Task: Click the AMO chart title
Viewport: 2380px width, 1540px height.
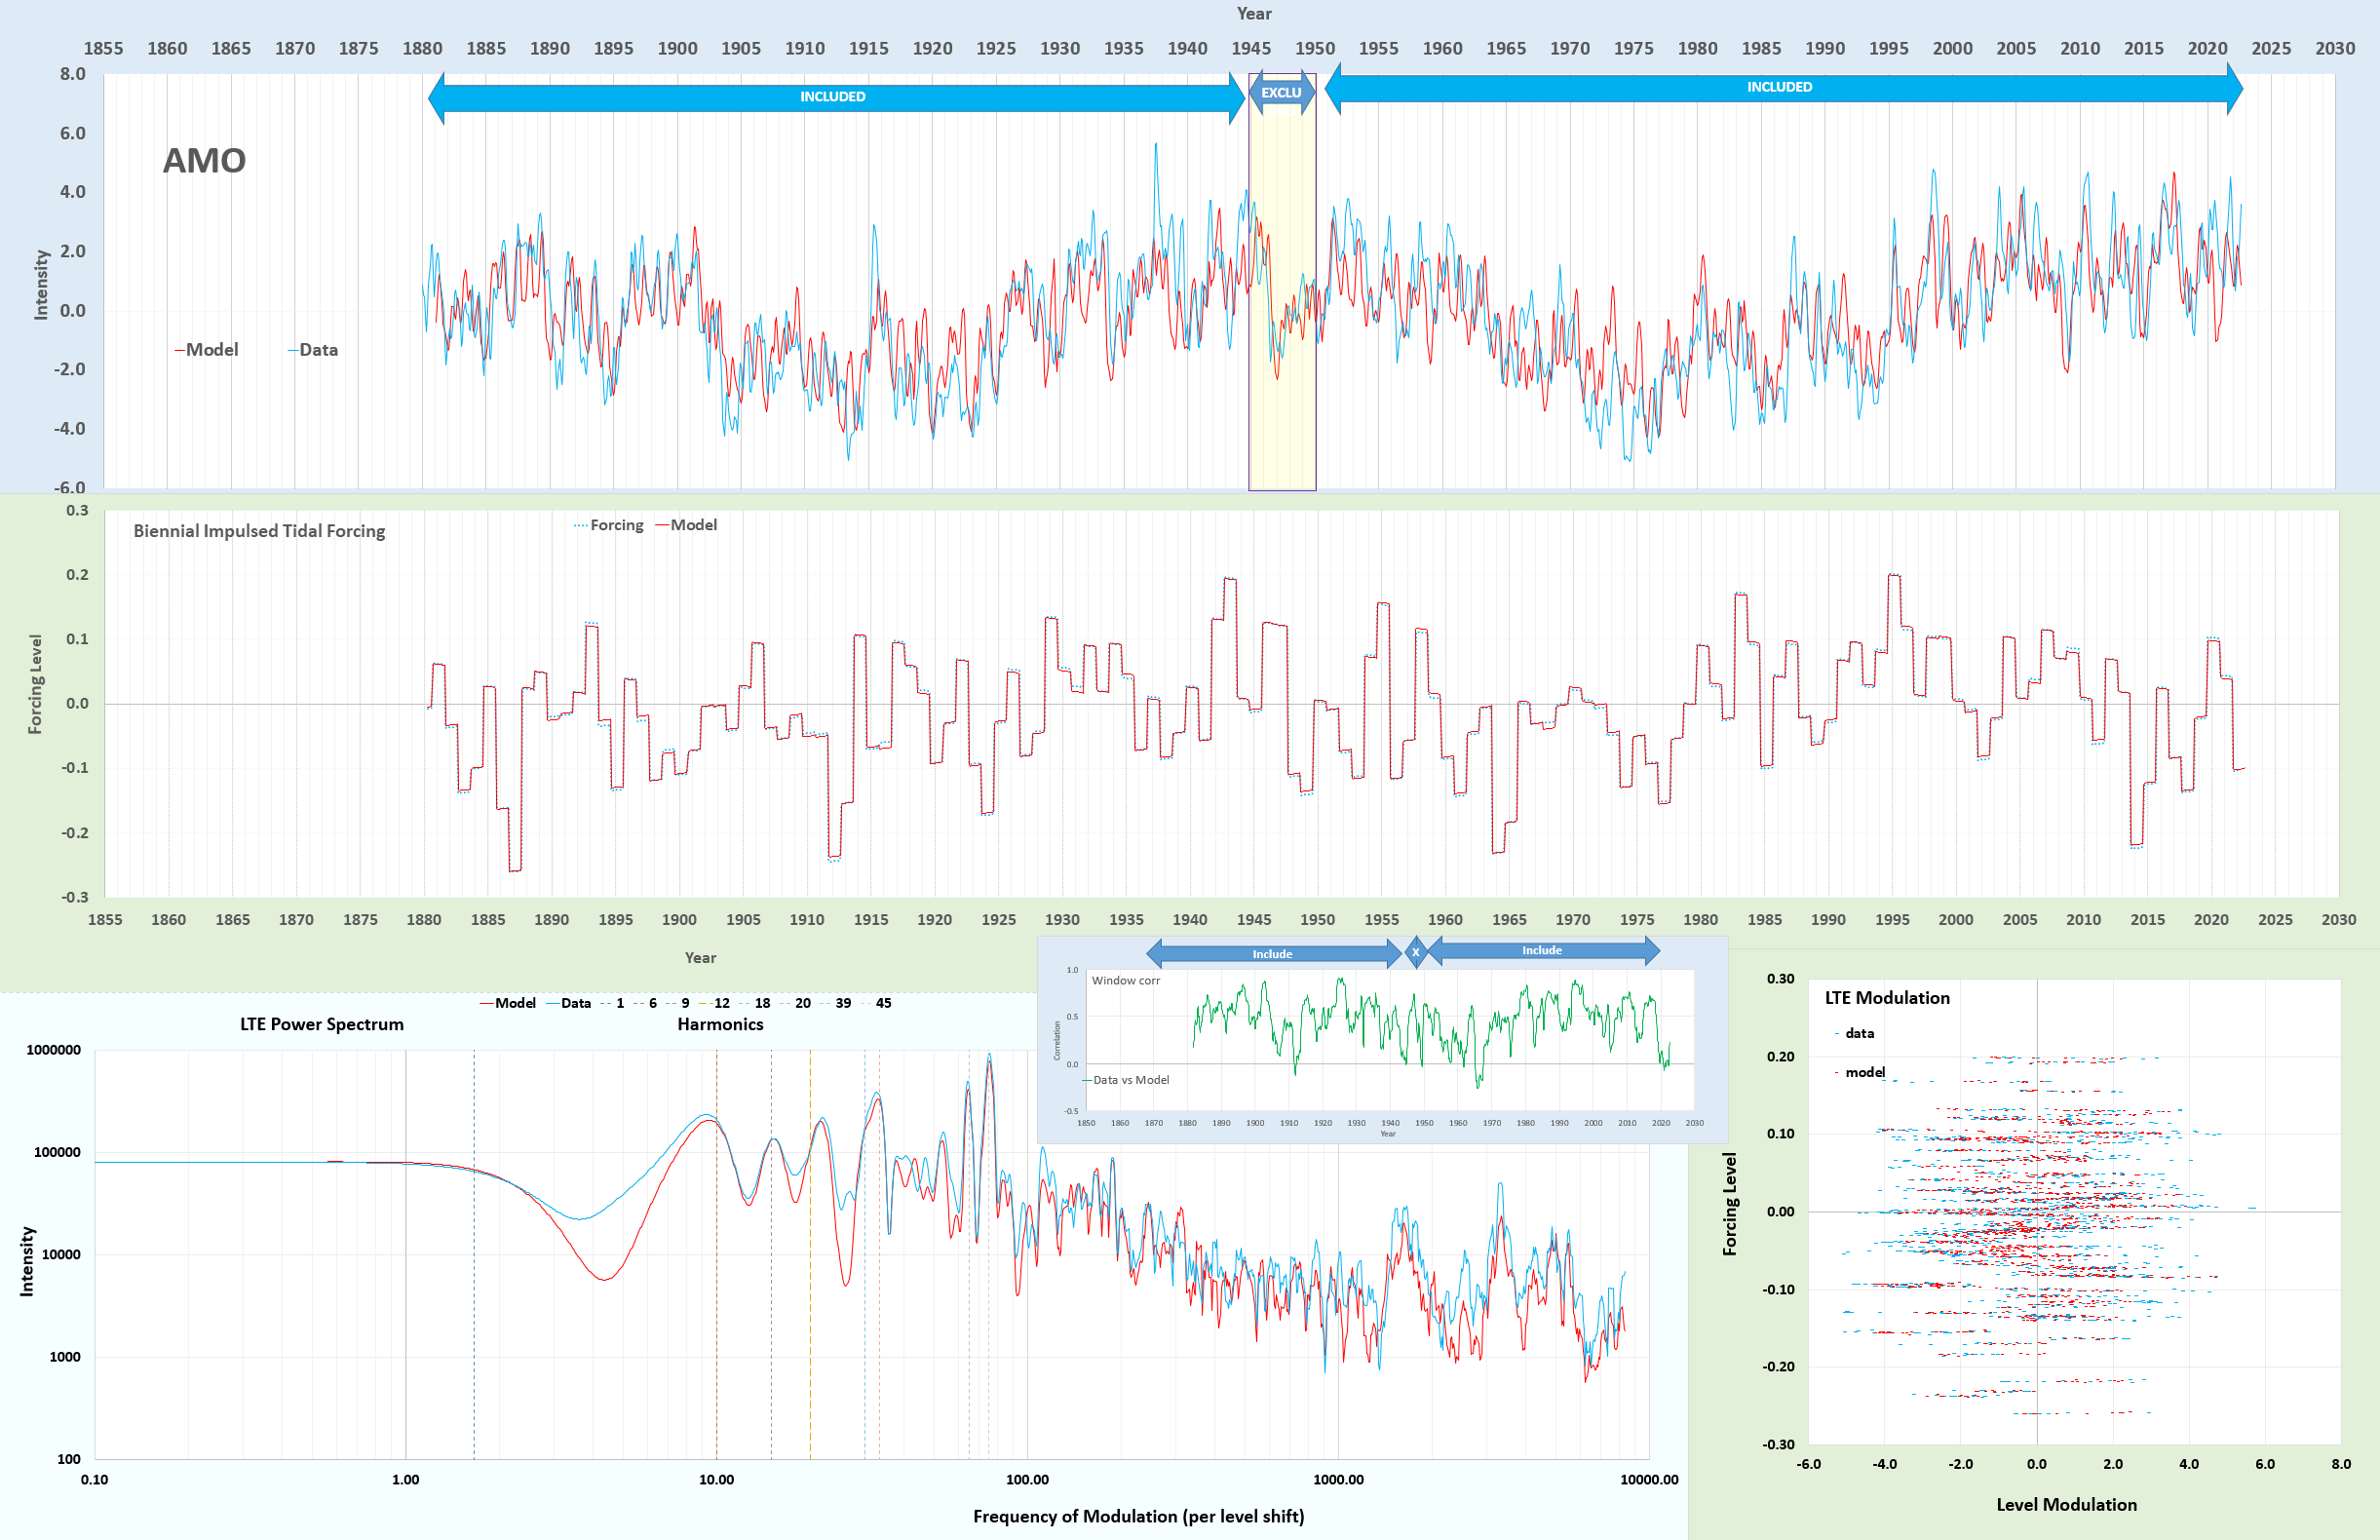Action: [x=204, y=161]
